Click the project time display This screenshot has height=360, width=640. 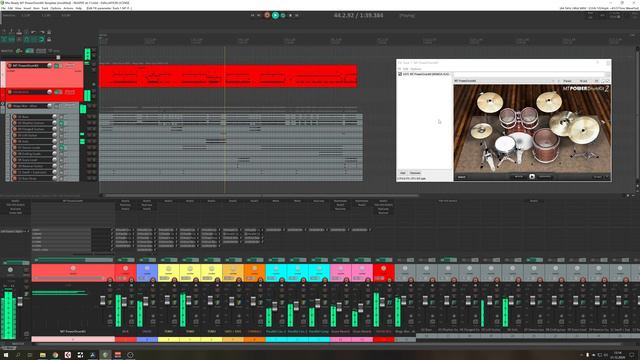(x=358, y=16)
